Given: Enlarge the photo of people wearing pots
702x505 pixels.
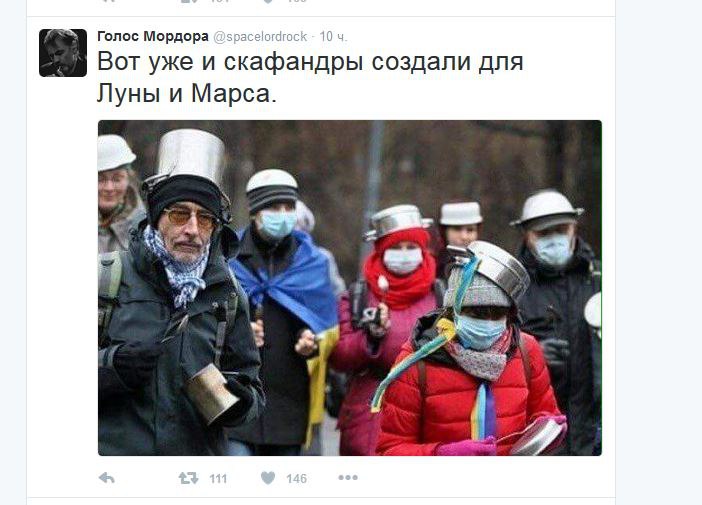Looking at the screenshot, I should tap(350, 288).
